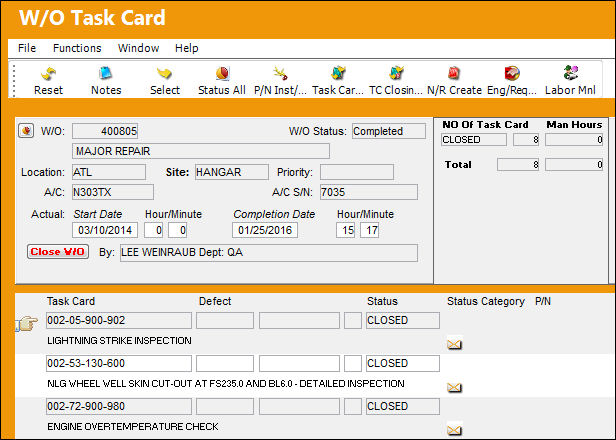Select task card 002-53-130-600
The image size is (616, 440).
[119, 363]
